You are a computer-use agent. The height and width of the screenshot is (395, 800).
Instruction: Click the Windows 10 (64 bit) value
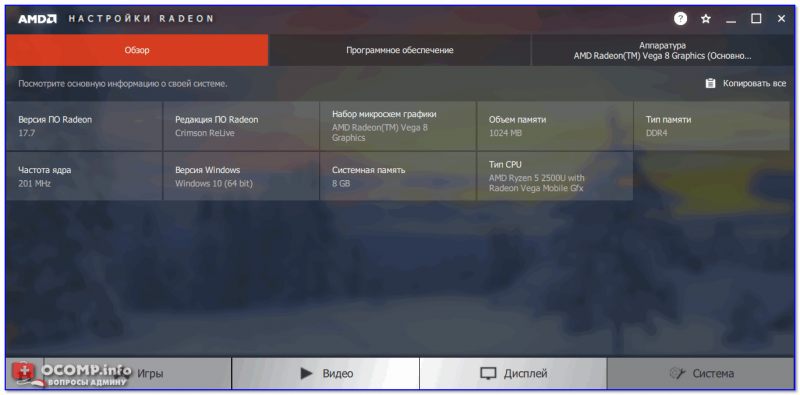214,183
